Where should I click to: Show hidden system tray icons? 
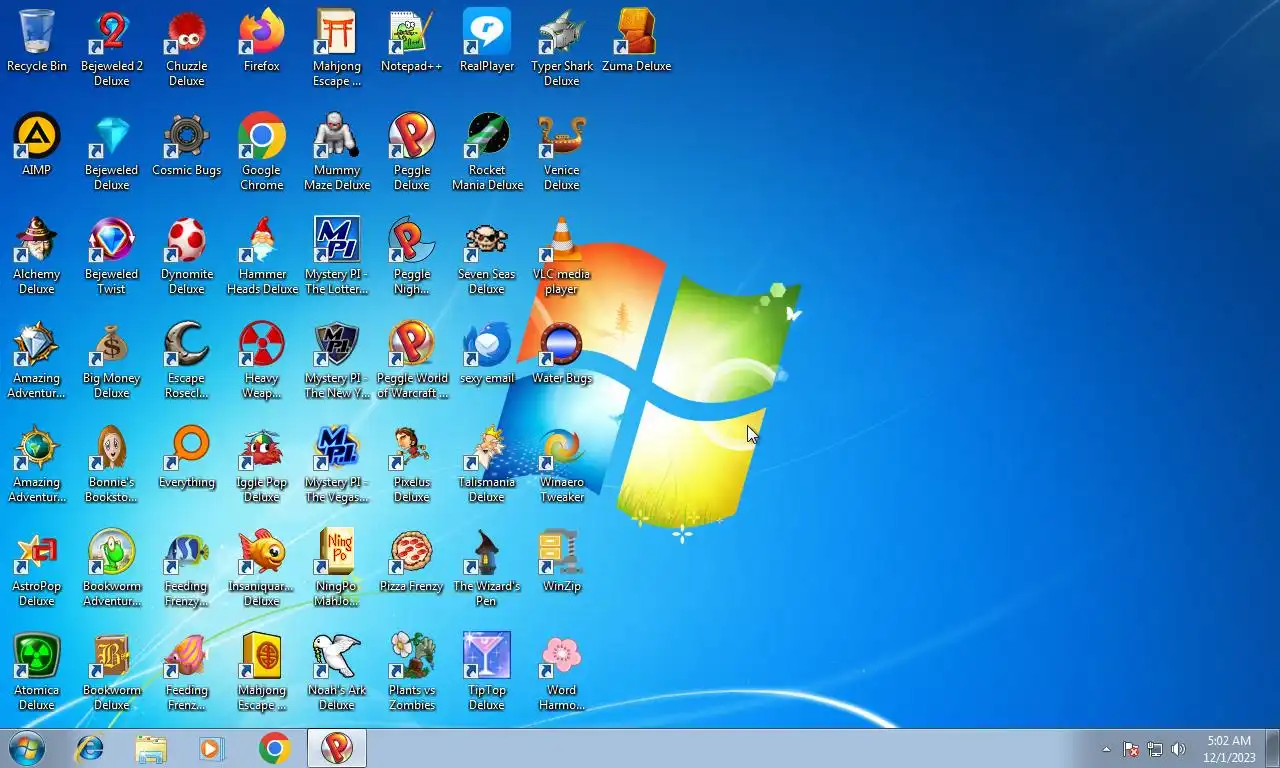(1106, 749)
